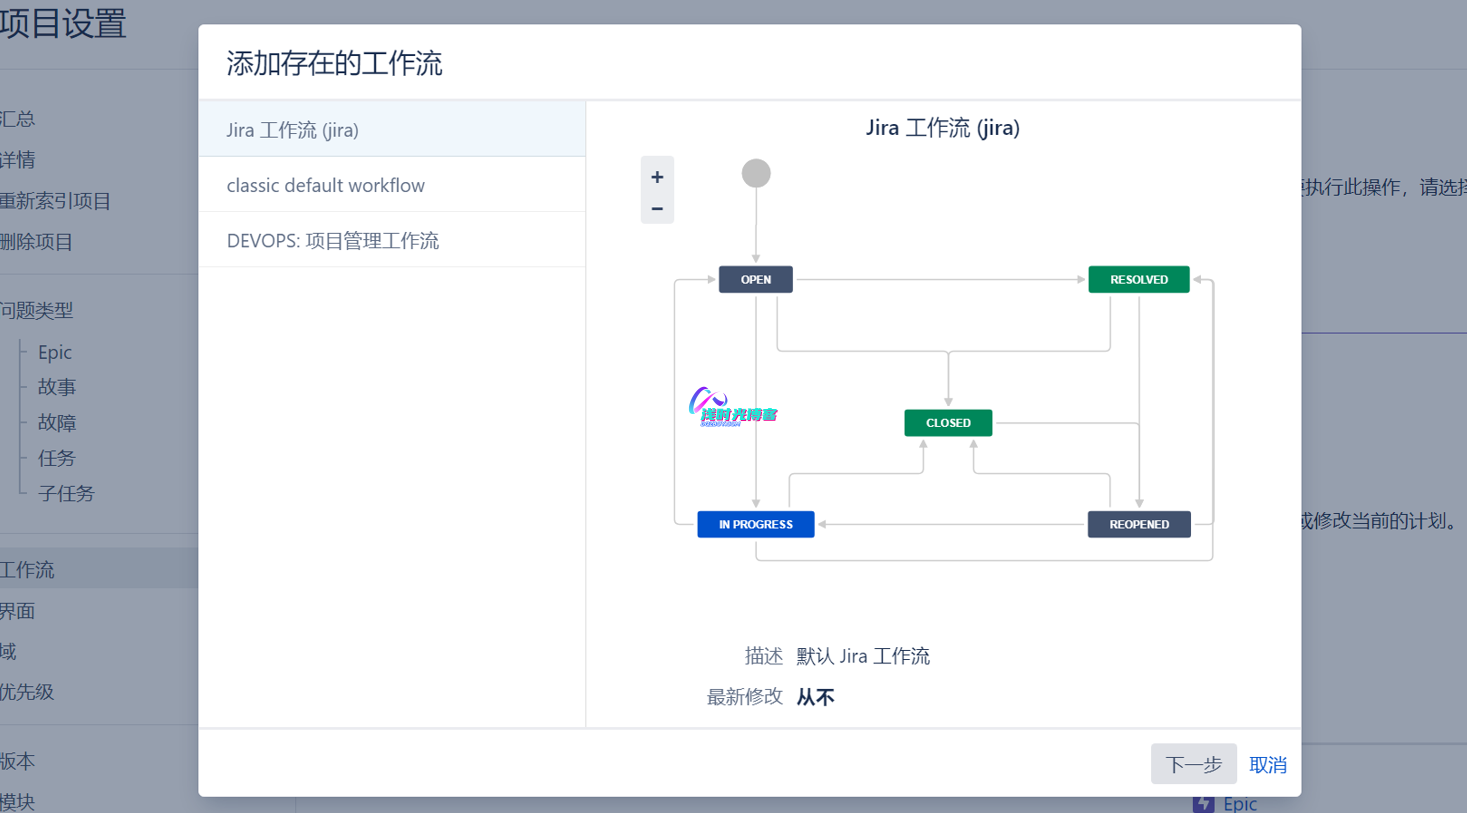
Task: Choose DEVOPS: 项目管理工作流 from list
Action: pyautogui.click(x=333, y=241)
